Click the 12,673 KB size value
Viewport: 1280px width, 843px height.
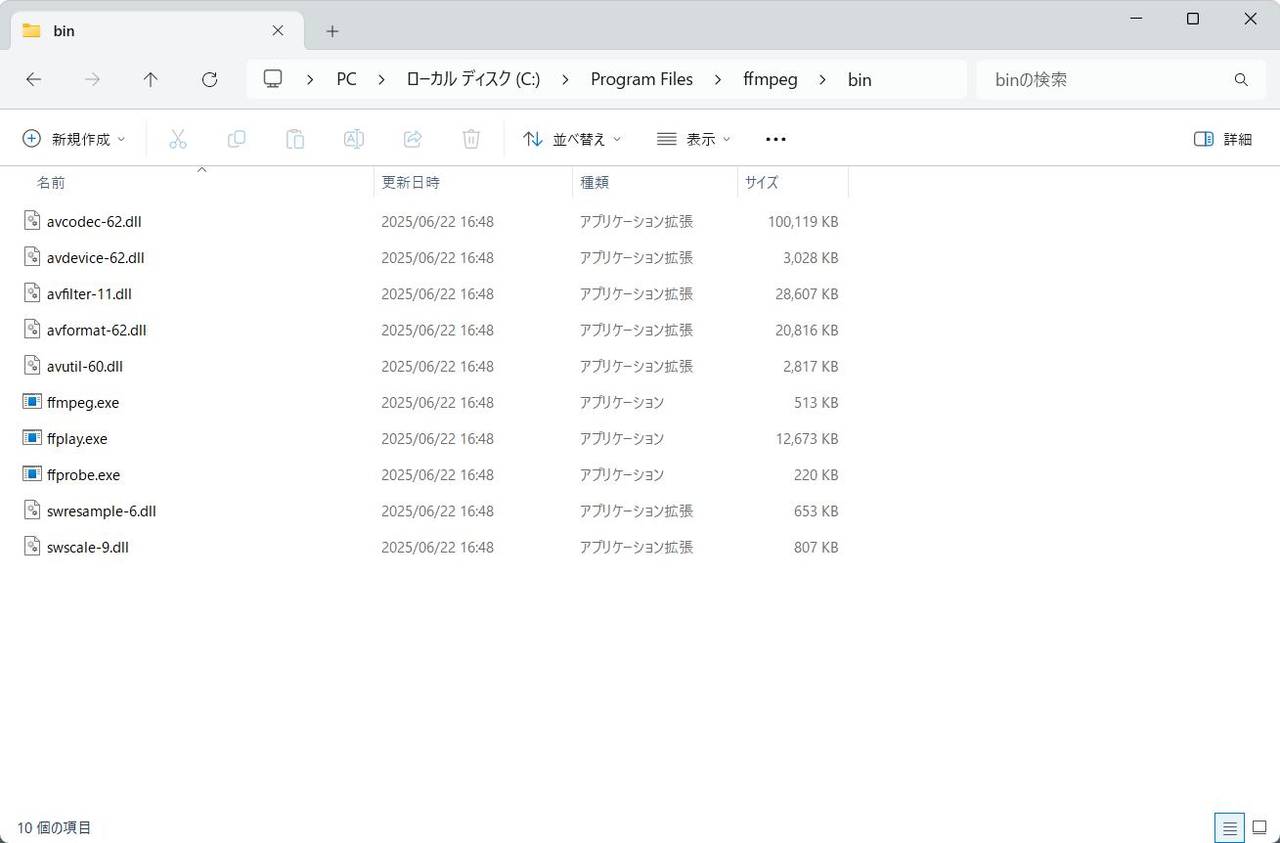[807, 438]
